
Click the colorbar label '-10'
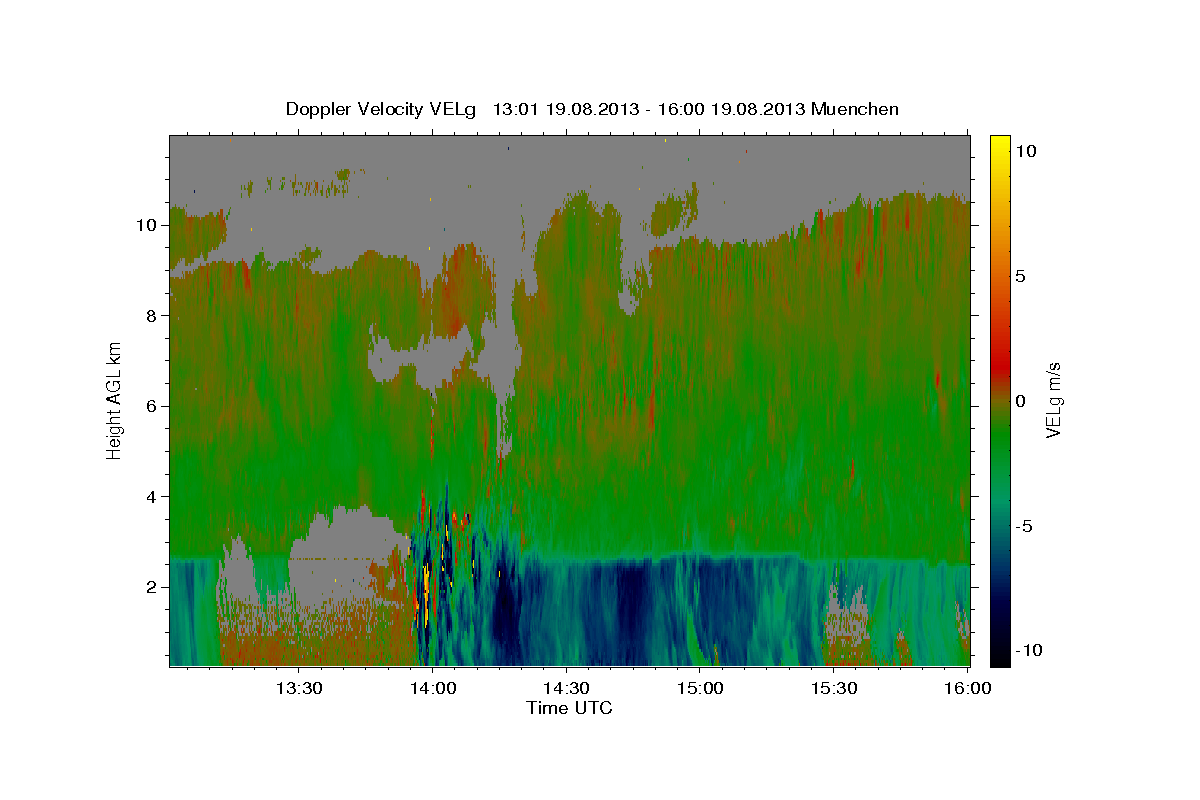click(x=1027, y=651)
